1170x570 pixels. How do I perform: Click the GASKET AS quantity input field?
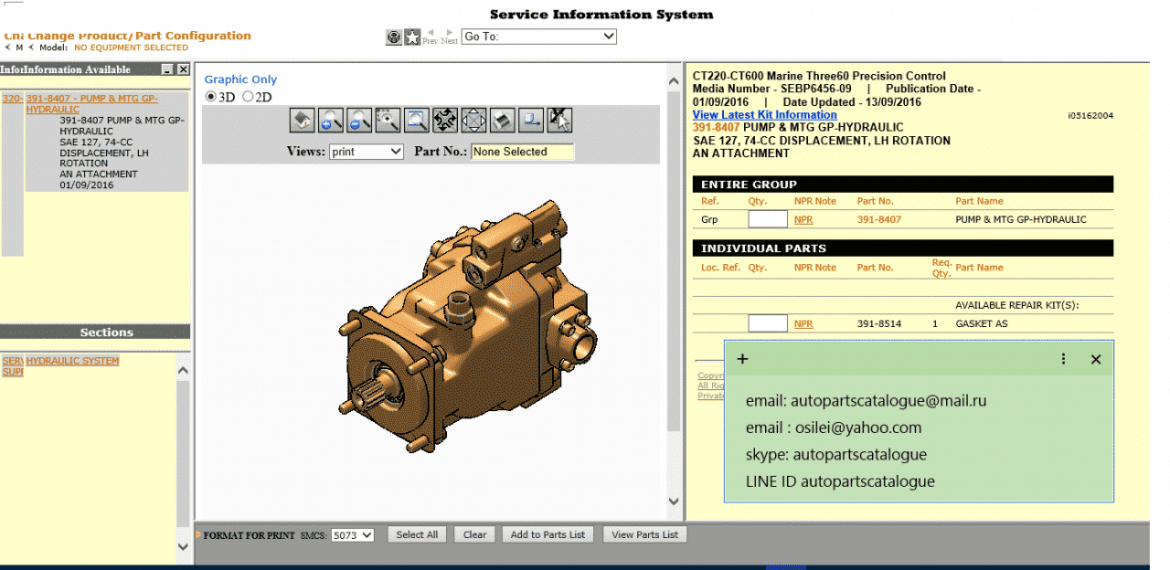768,324
